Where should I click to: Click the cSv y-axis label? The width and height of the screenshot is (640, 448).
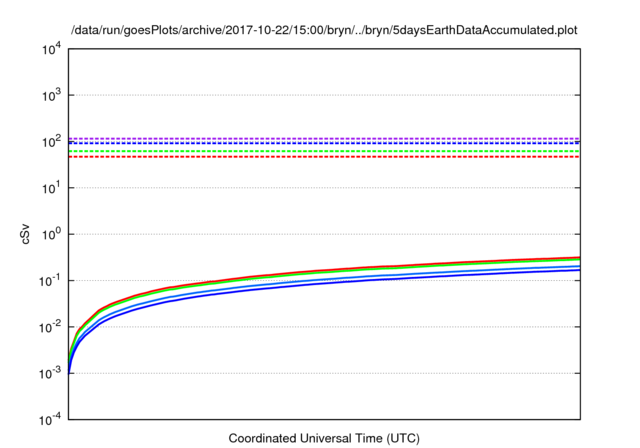25,234
